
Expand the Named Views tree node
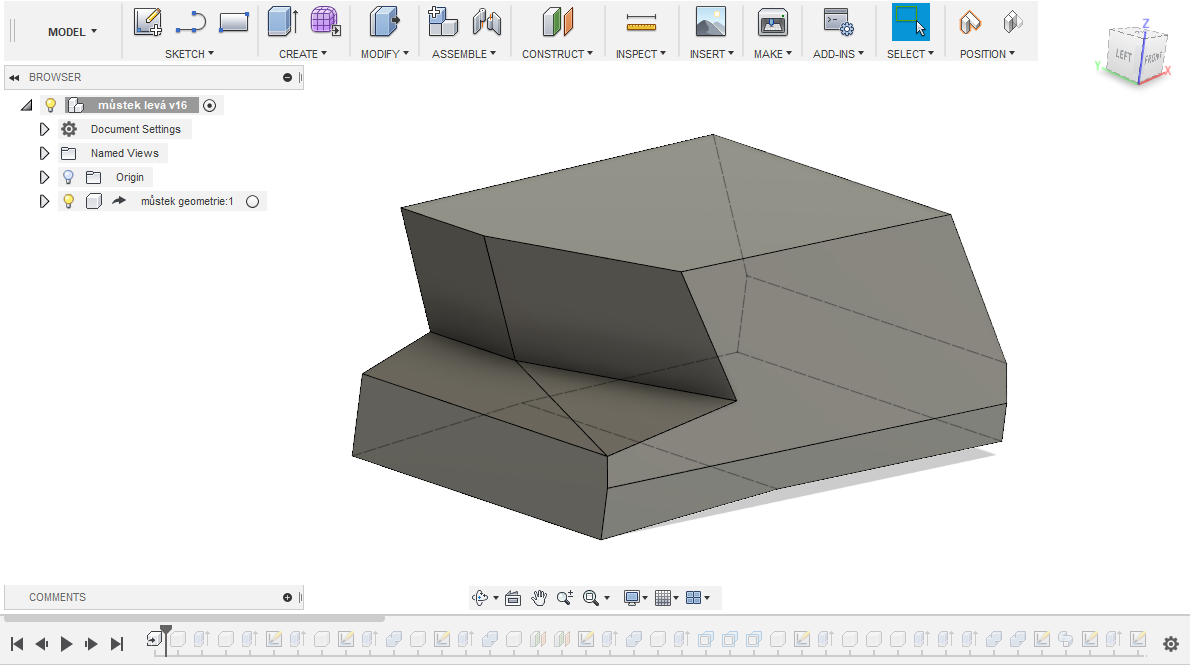[44, 153]
